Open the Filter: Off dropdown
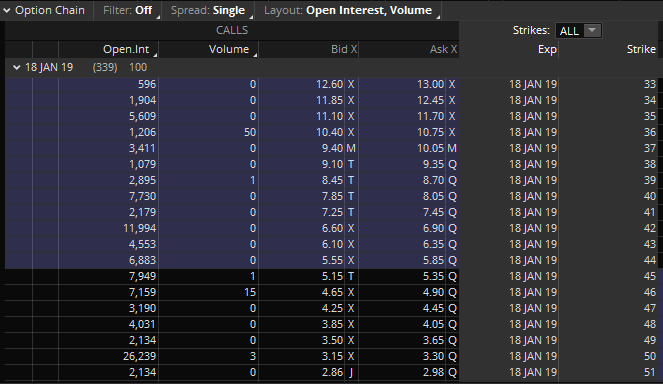The height and width of the screenshot is (384, 663). click(127, 10)
